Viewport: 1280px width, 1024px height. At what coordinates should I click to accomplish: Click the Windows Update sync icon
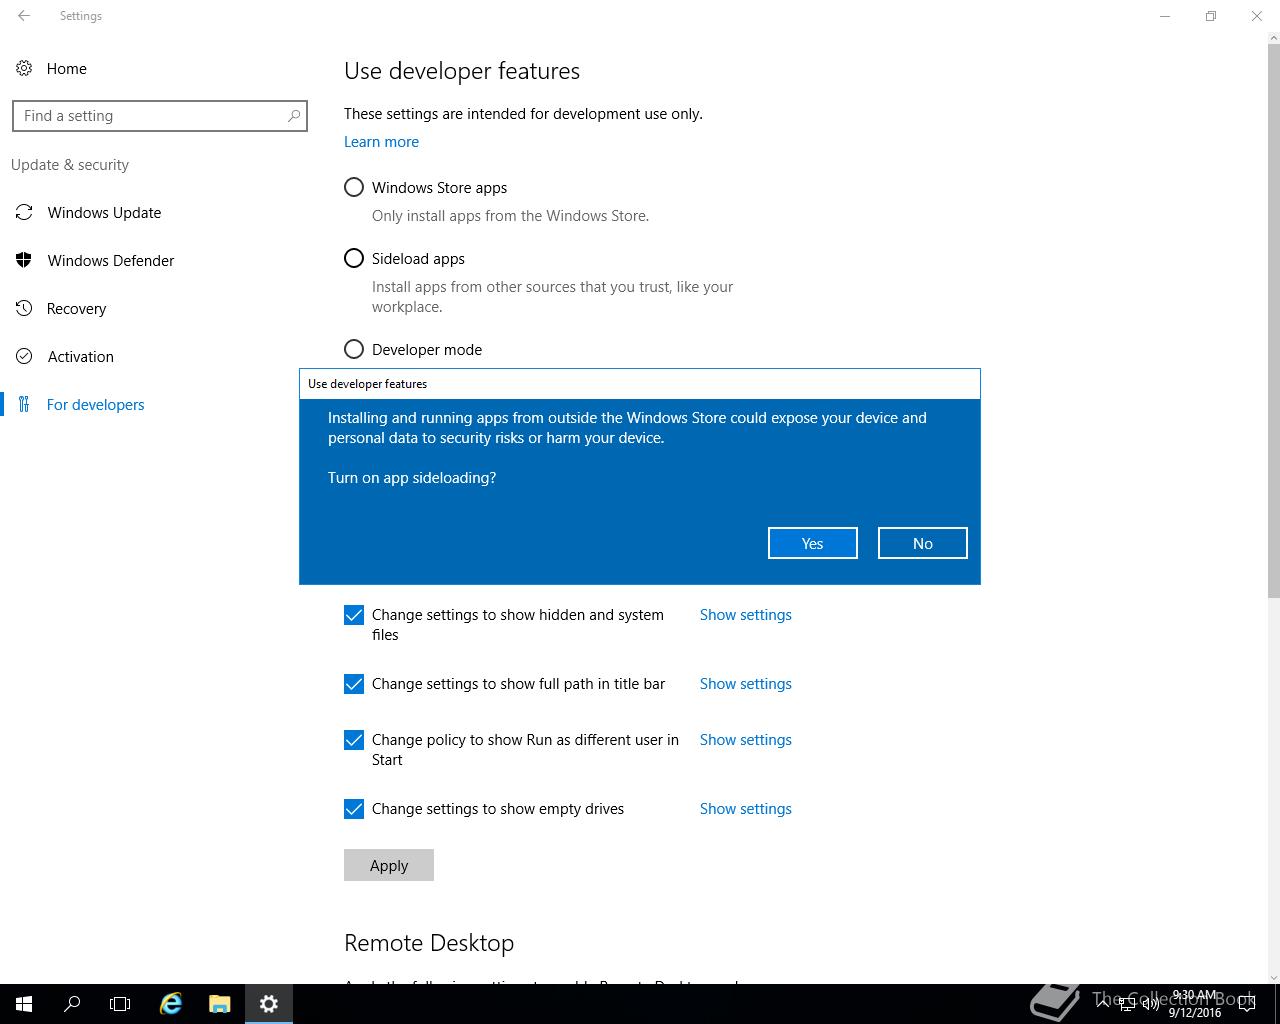click(24, 213)
